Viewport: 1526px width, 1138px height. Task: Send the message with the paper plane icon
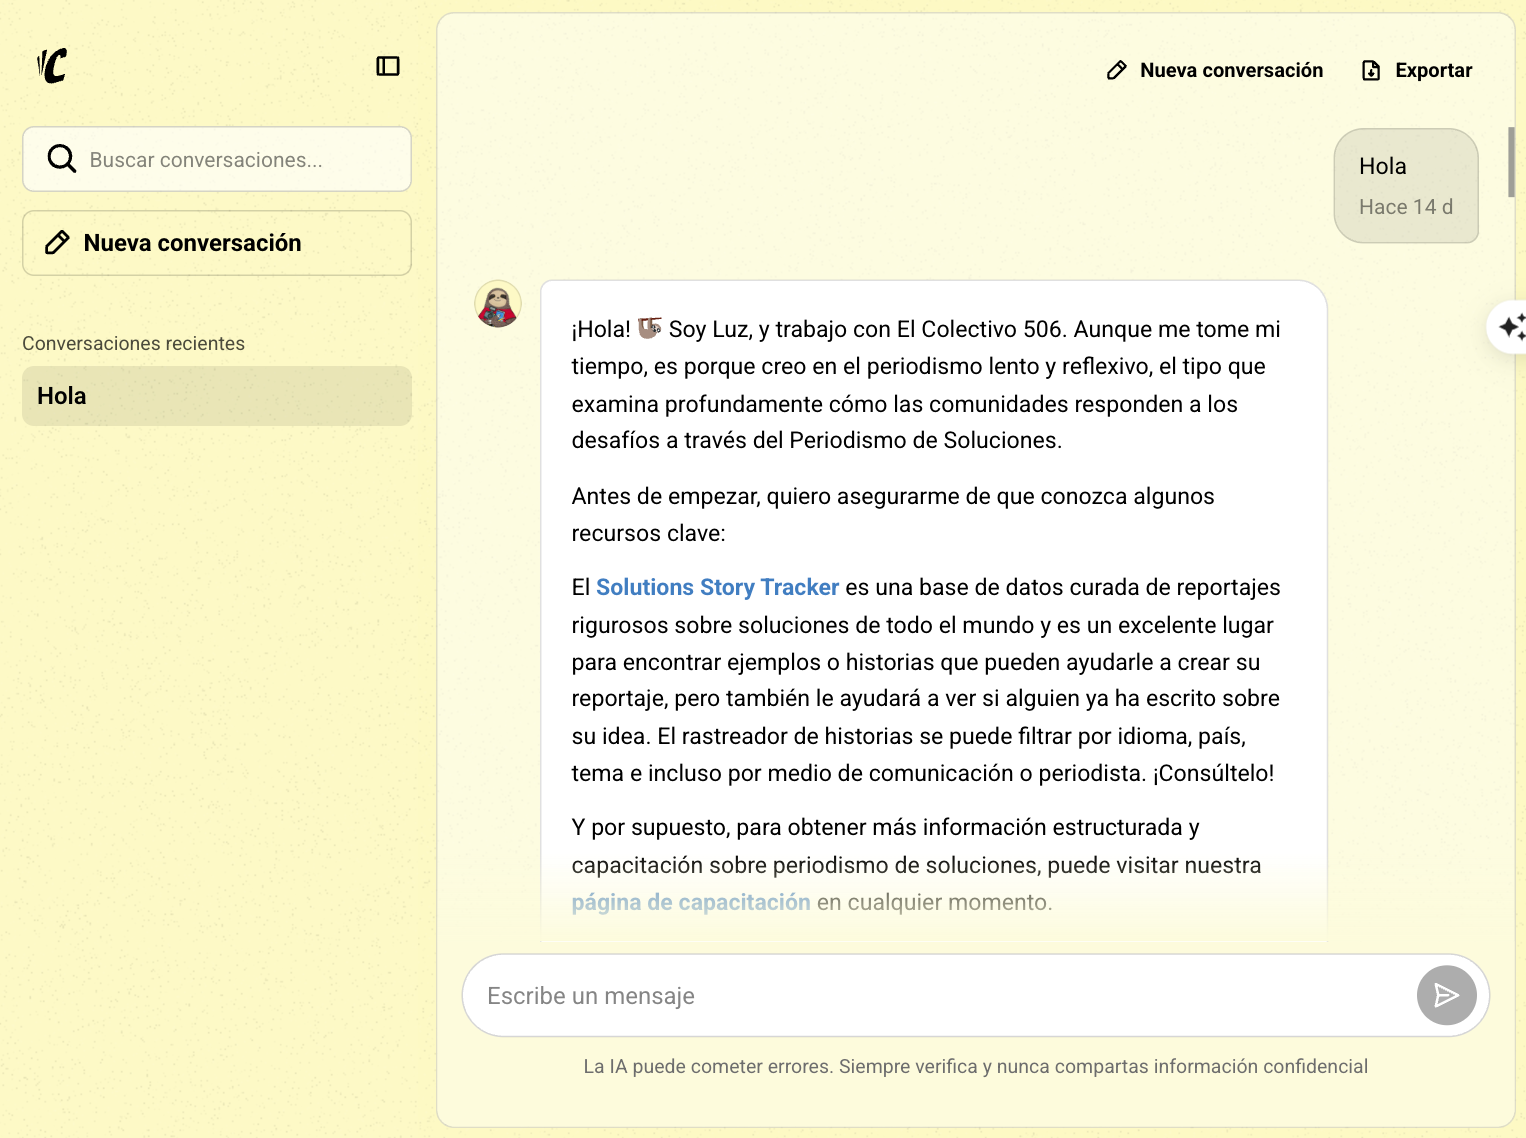tap(1446, 995)
